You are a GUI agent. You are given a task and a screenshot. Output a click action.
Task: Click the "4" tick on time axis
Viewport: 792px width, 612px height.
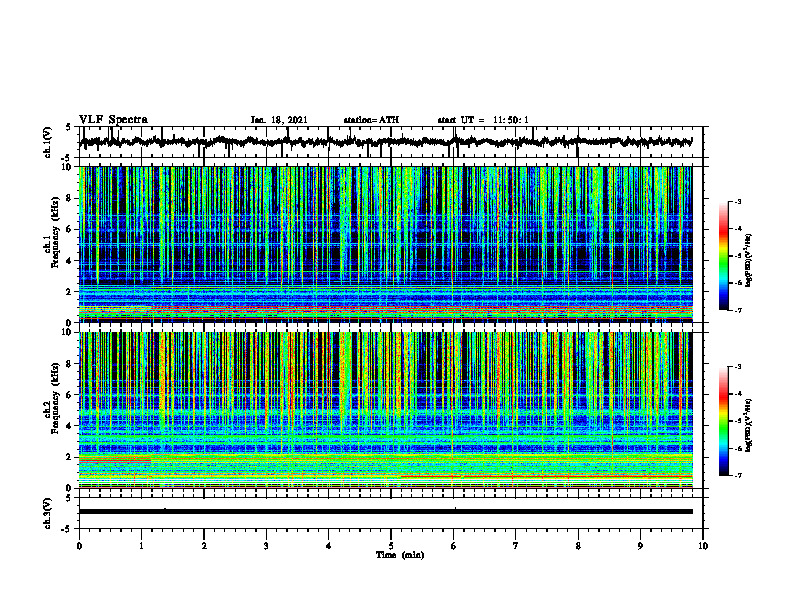329,546
